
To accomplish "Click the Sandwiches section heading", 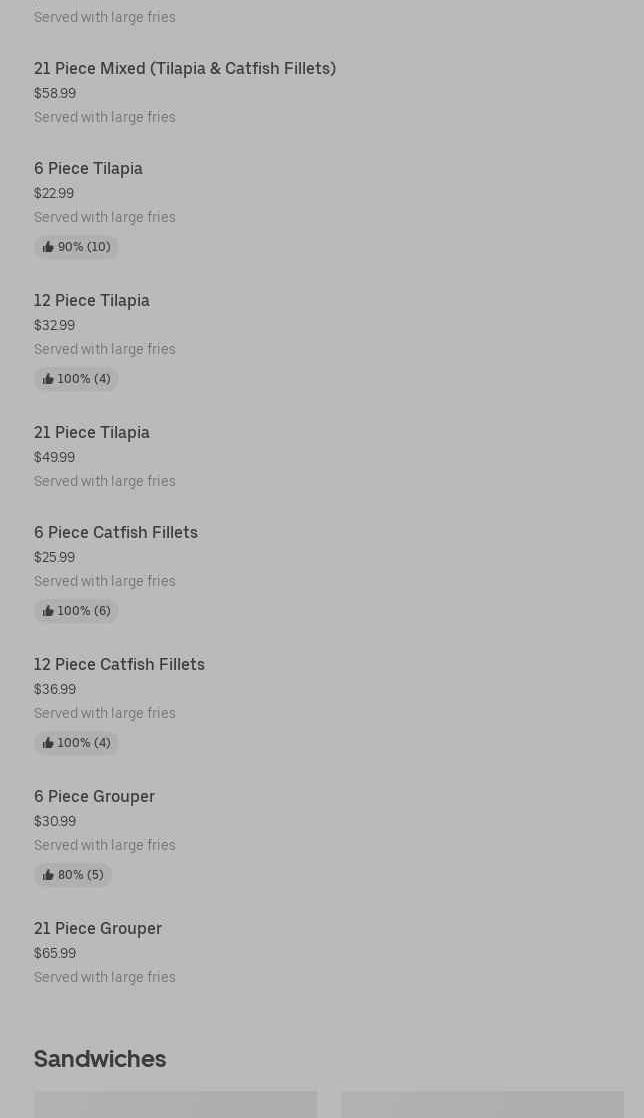I will (x=100, y=1059).
